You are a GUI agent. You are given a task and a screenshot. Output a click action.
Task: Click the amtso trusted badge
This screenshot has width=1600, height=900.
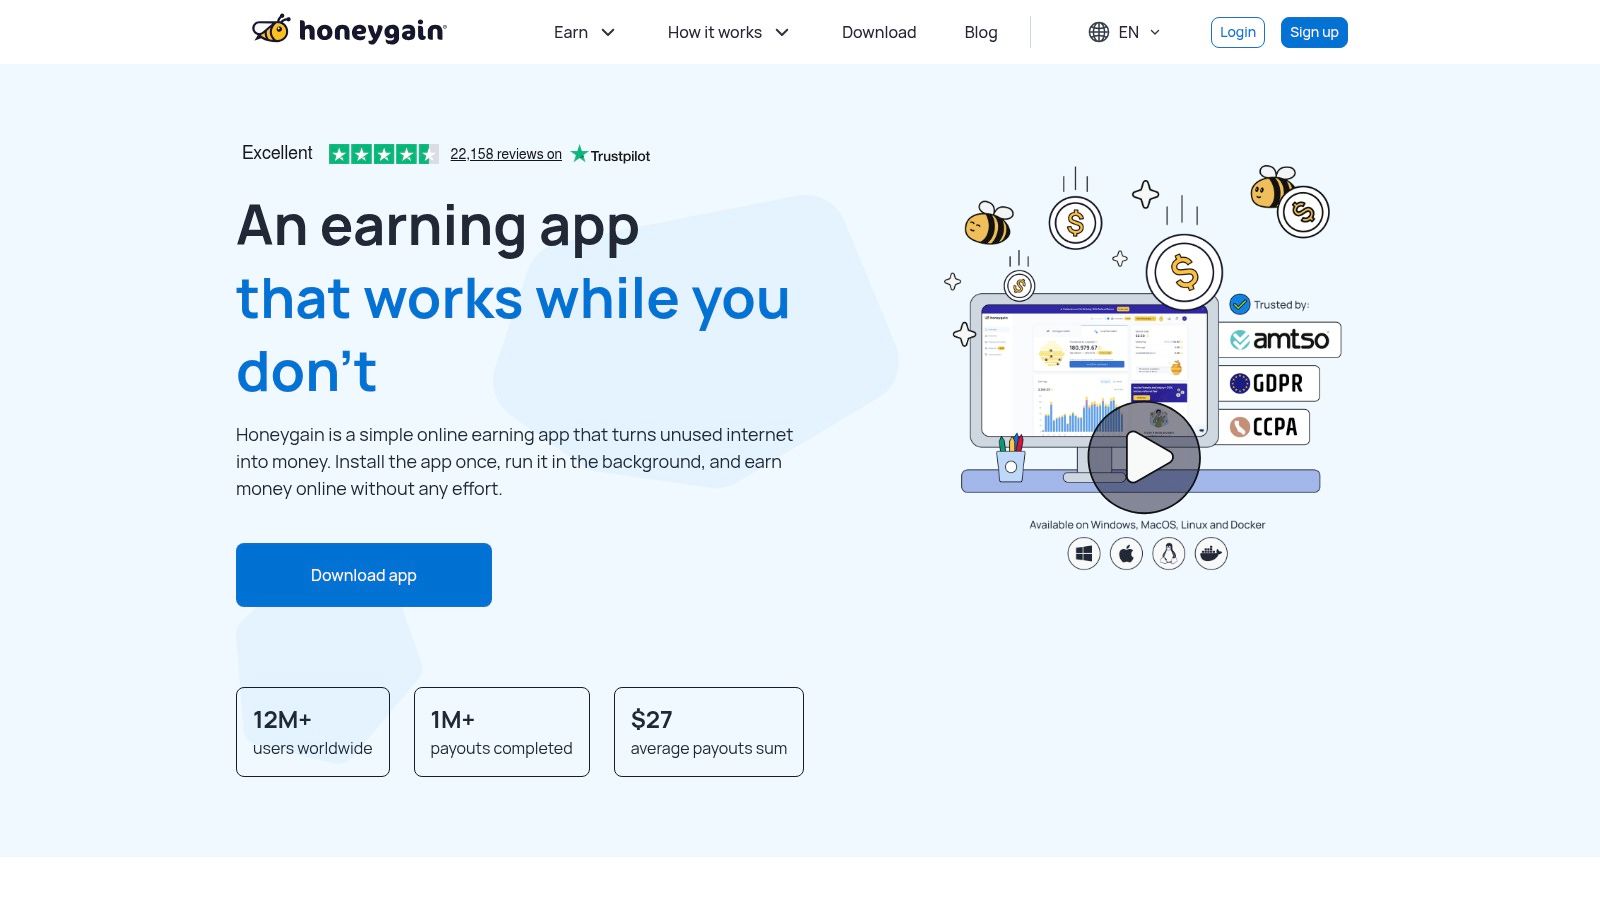pos(1280,340)
